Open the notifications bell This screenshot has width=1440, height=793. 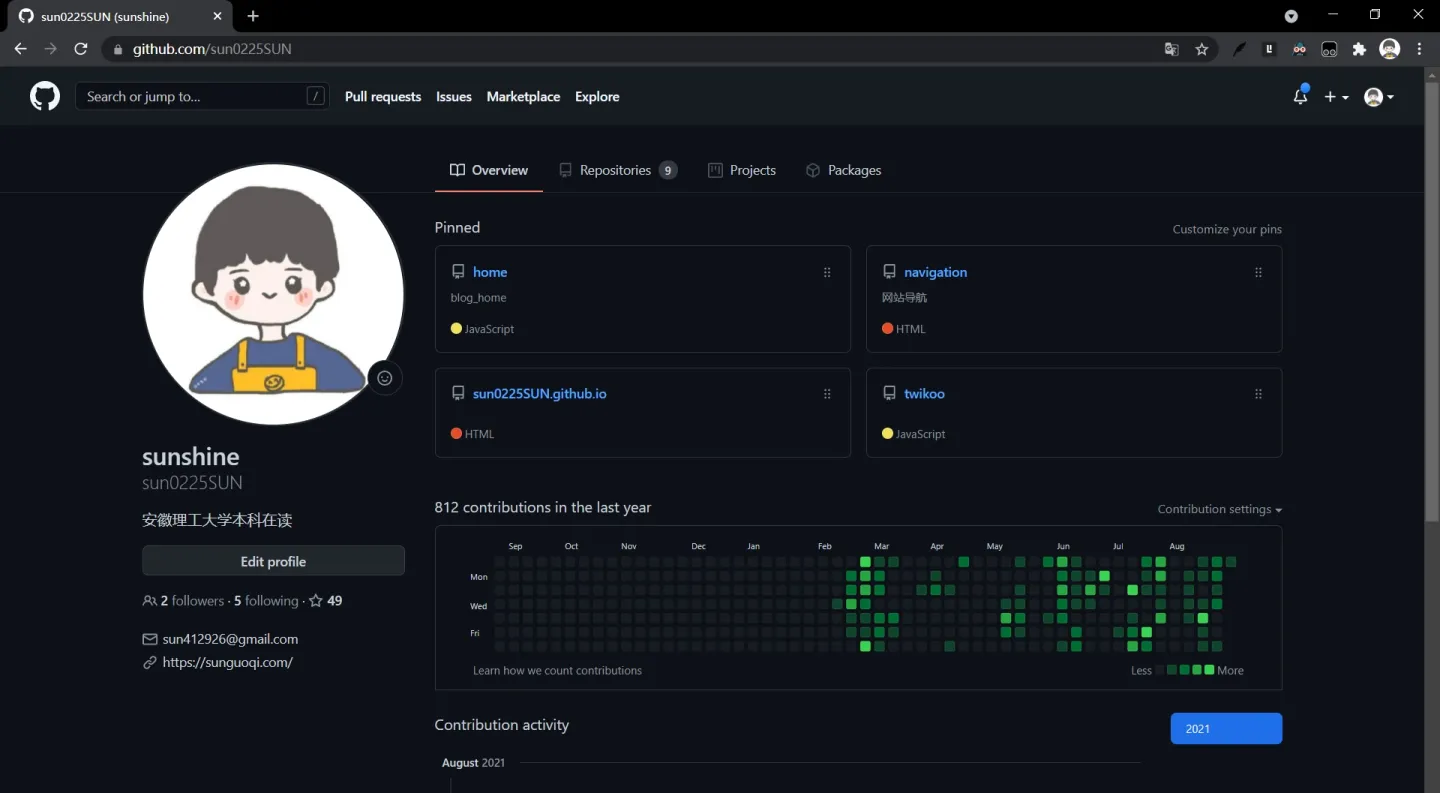(1300, 96)
